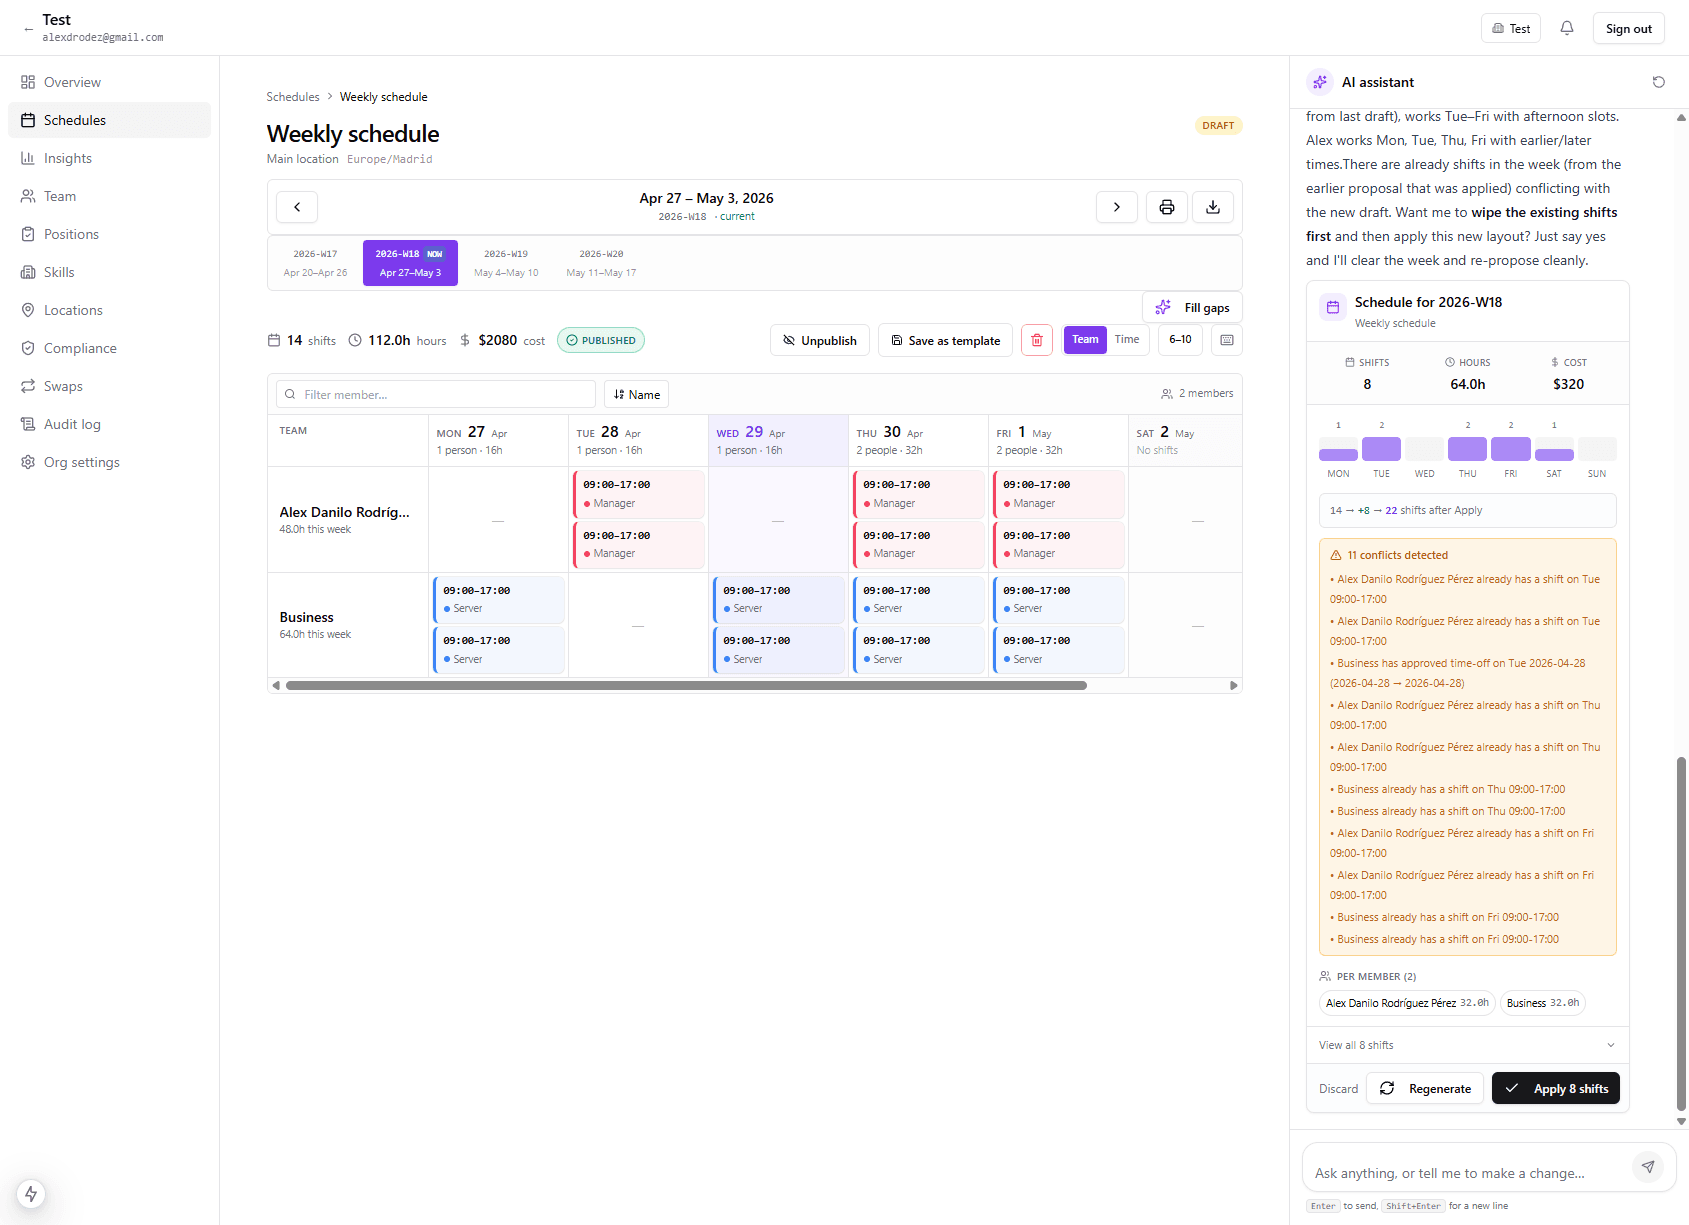Go to next week arrow
The height and width of the screenshot is (1225, 1689).
1117,207
